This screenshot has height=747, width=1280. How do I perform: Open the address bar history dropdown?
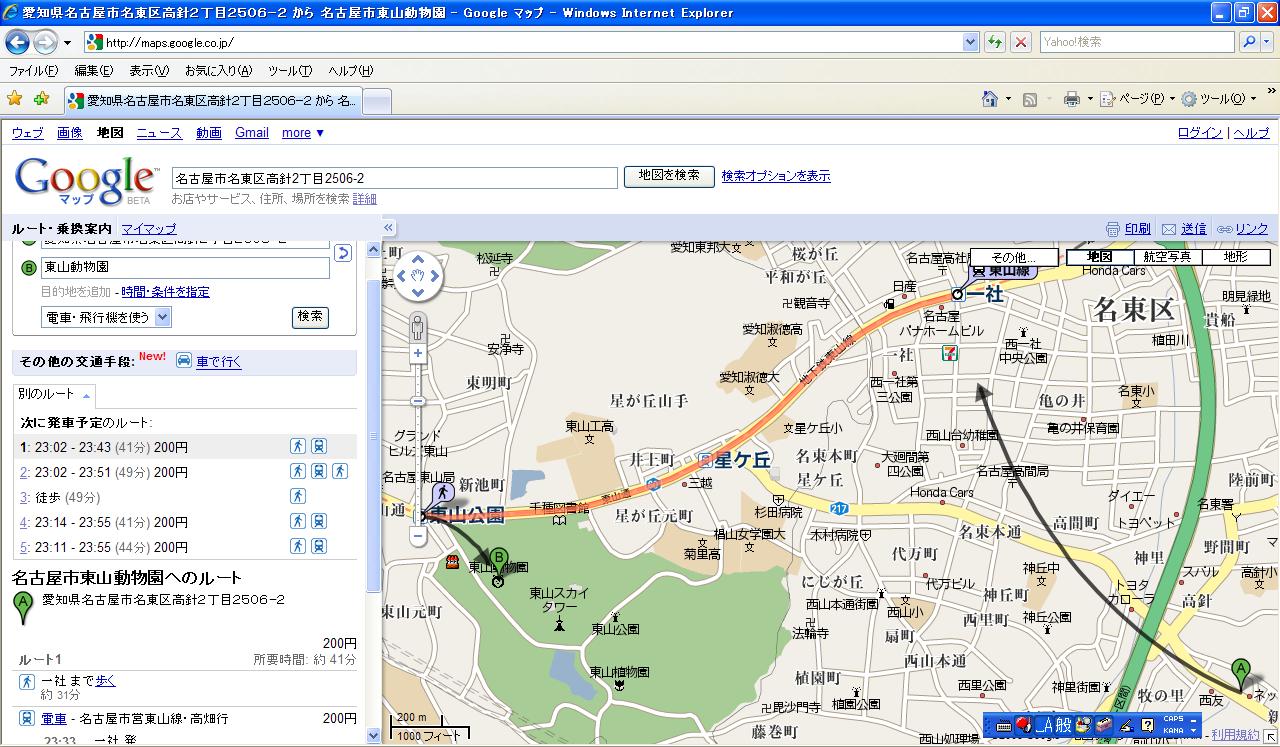click(x=970, y=42)
